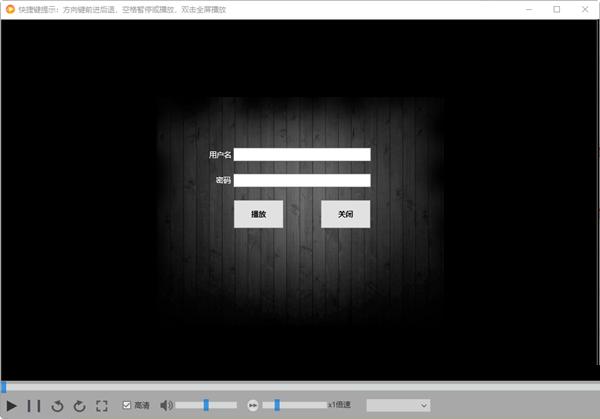Click the 播放 button in login form
This screenshot has height=419, width=600.
tap(258, 214)
